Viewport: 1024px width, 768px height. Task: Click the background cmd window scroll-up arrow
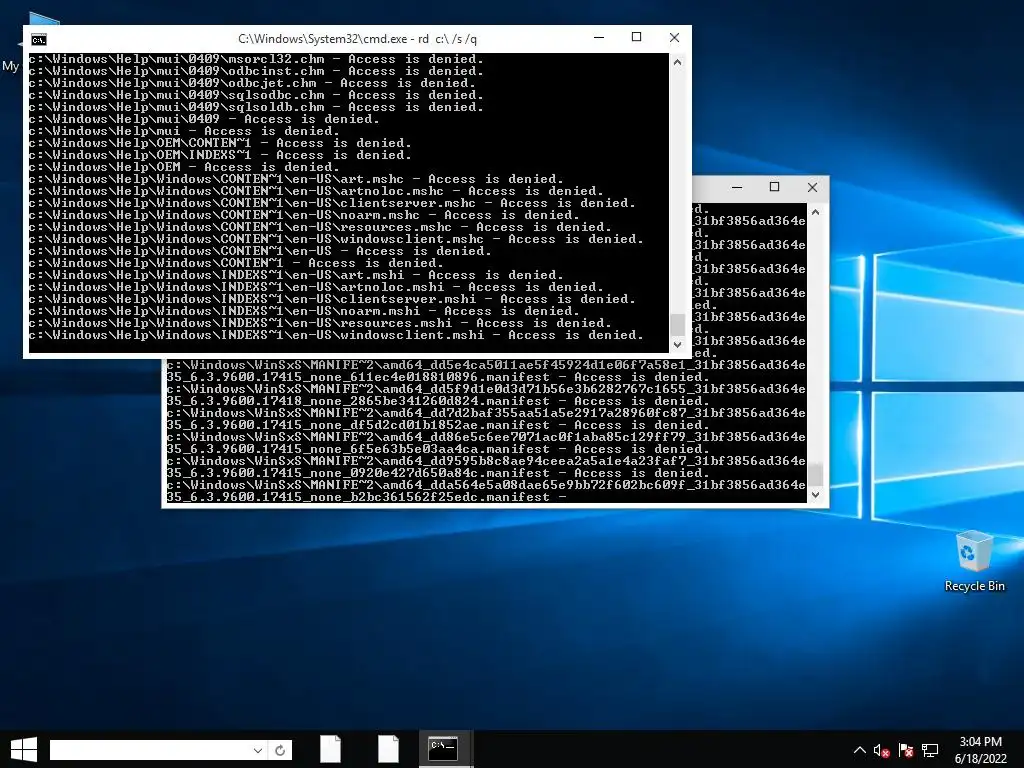[815, 212]
